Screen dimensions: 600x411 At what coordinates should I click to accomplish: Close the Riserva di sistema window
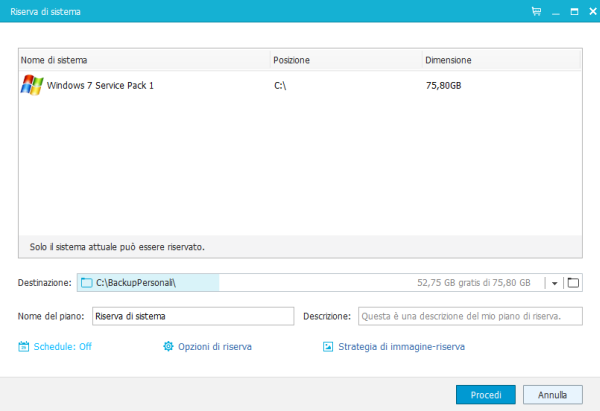tap(593, 11)
